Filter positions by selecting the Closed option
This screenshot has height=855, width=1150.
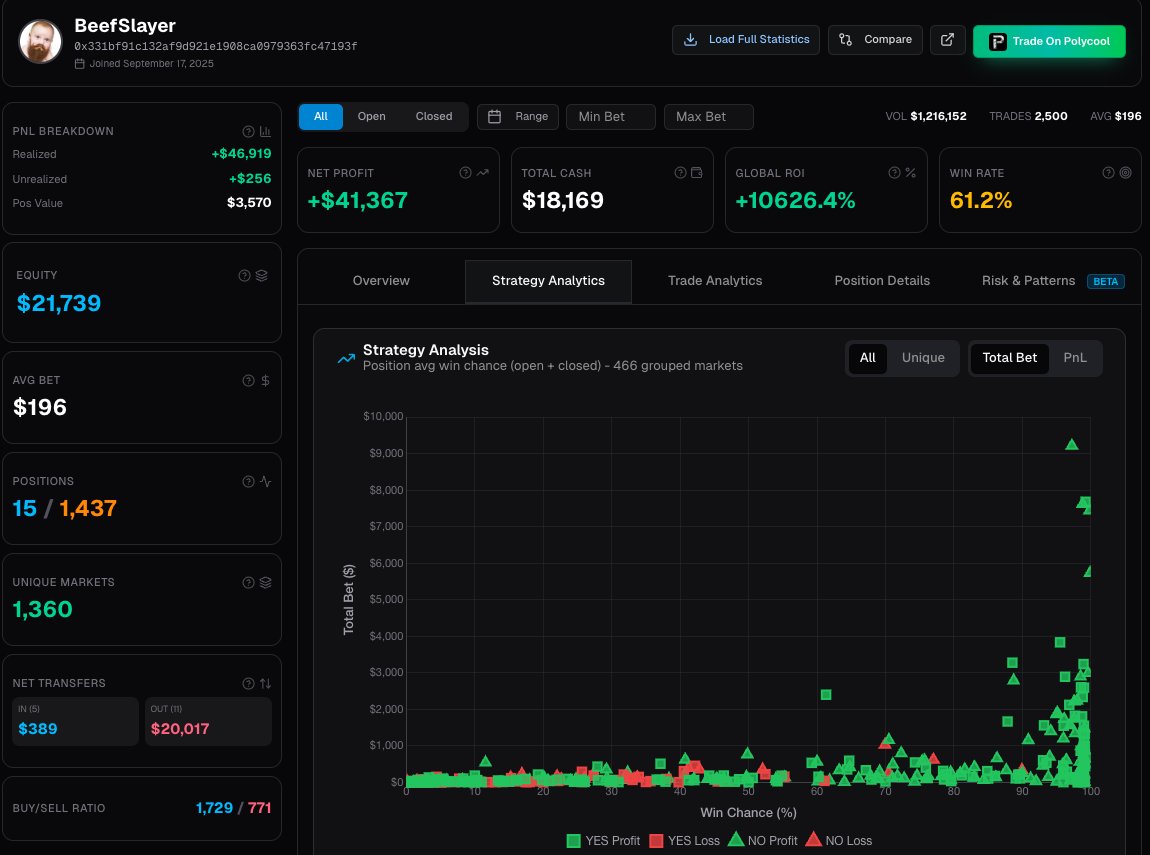433,116
